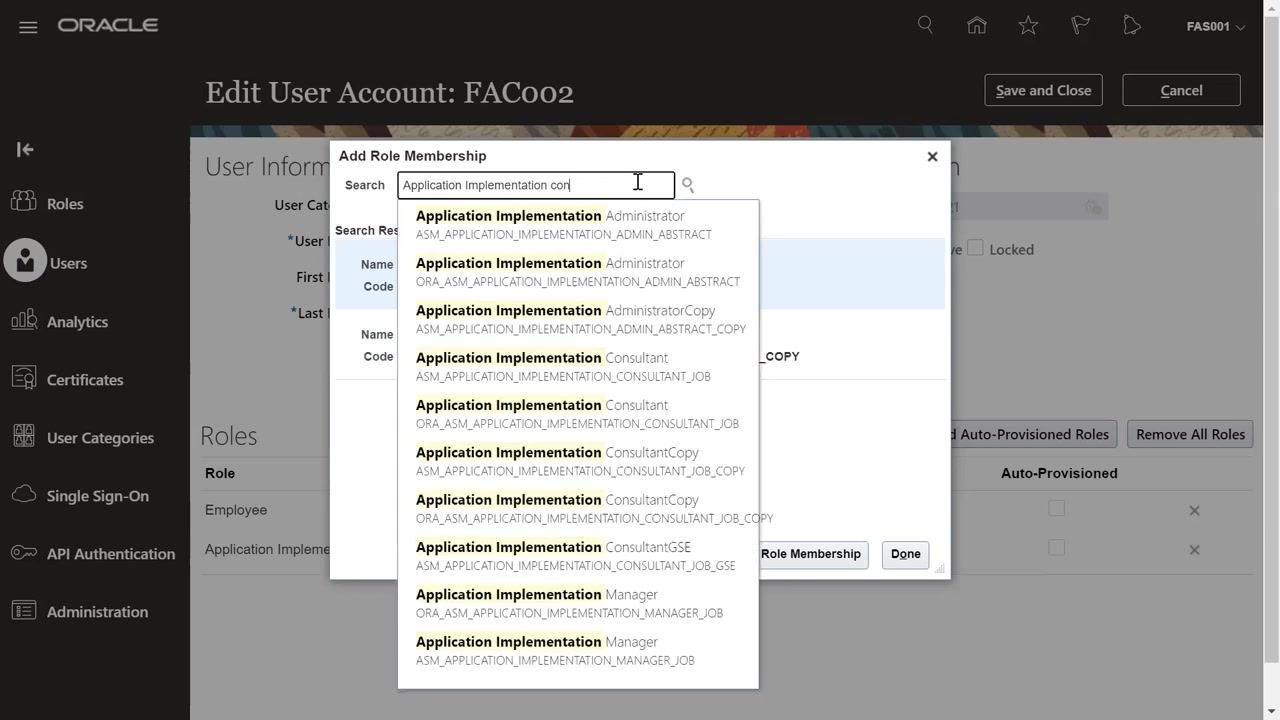Screen dimensions: 1280x720
Task: Select suggestion ORA_ASM_APPLICATION_IMPLEMENTATION_ADMIN_ABSTRACT
Action: 578,272
